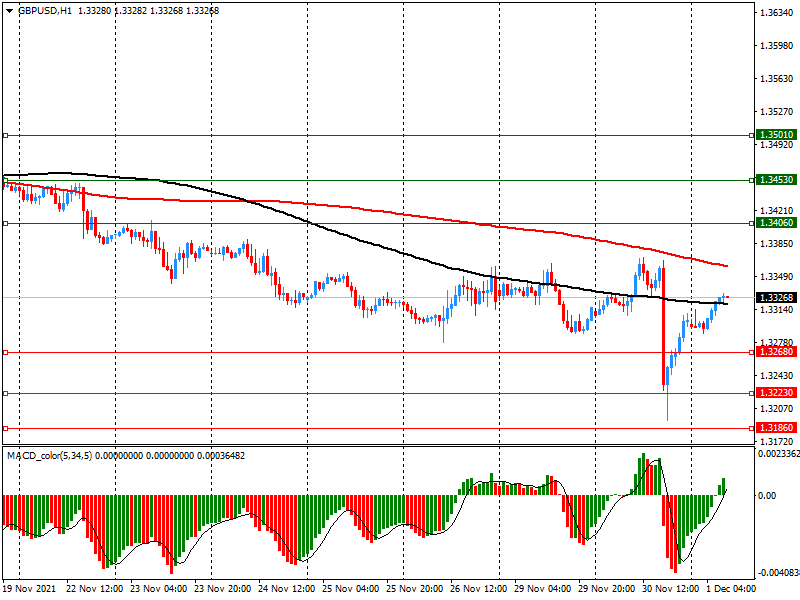Viewport: 800px width, 600px height.
Task: Grab the left handle of the 1.35010 line
Action: click(x=5, y=135)
